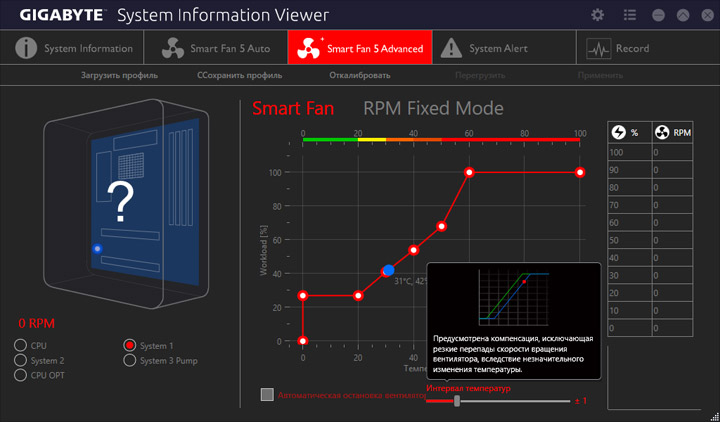720x422 pixels.
Task: Minimize the System Information Viewer window
Action: click(x=658, y=15)
